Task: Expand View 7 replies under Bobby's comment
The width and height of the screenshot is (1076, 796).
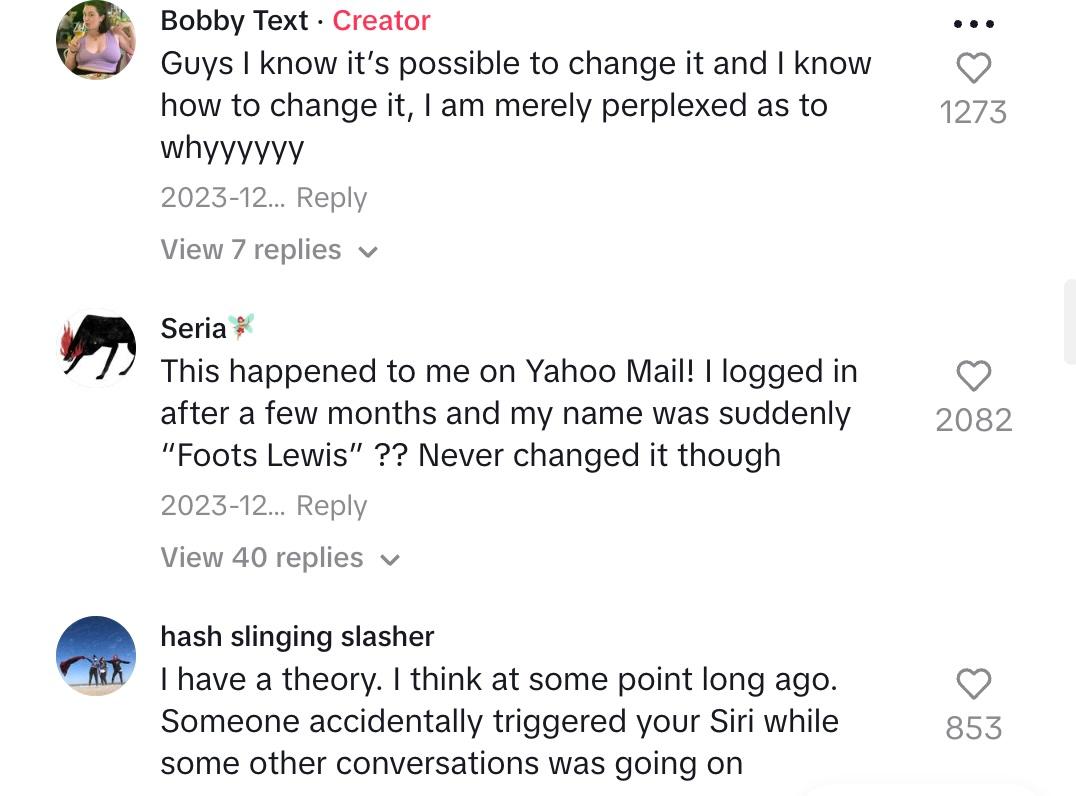Action: [x=251, y=249]
